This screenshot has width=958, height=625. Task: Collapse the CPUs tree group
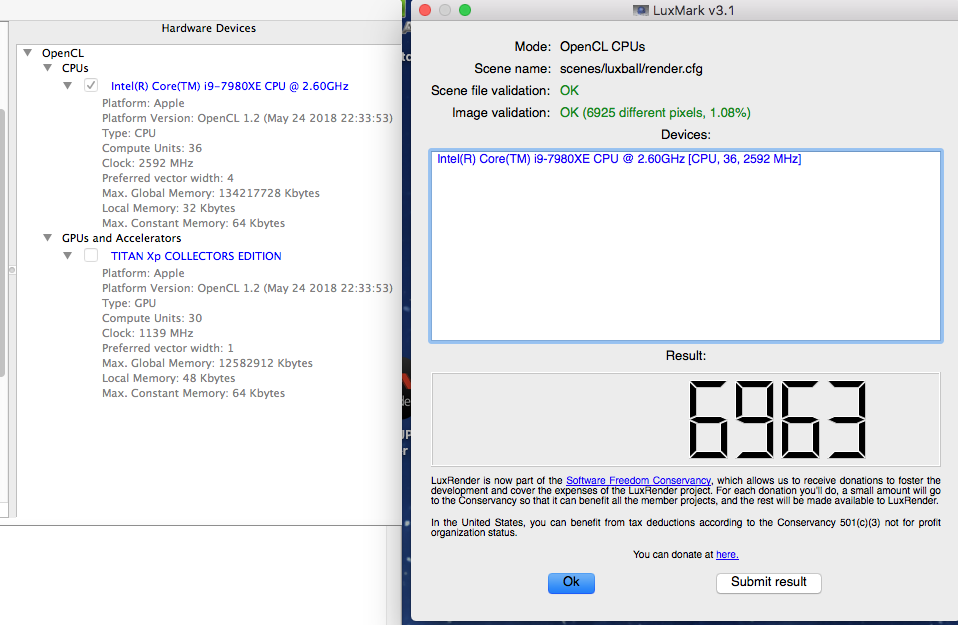(48, 68)
